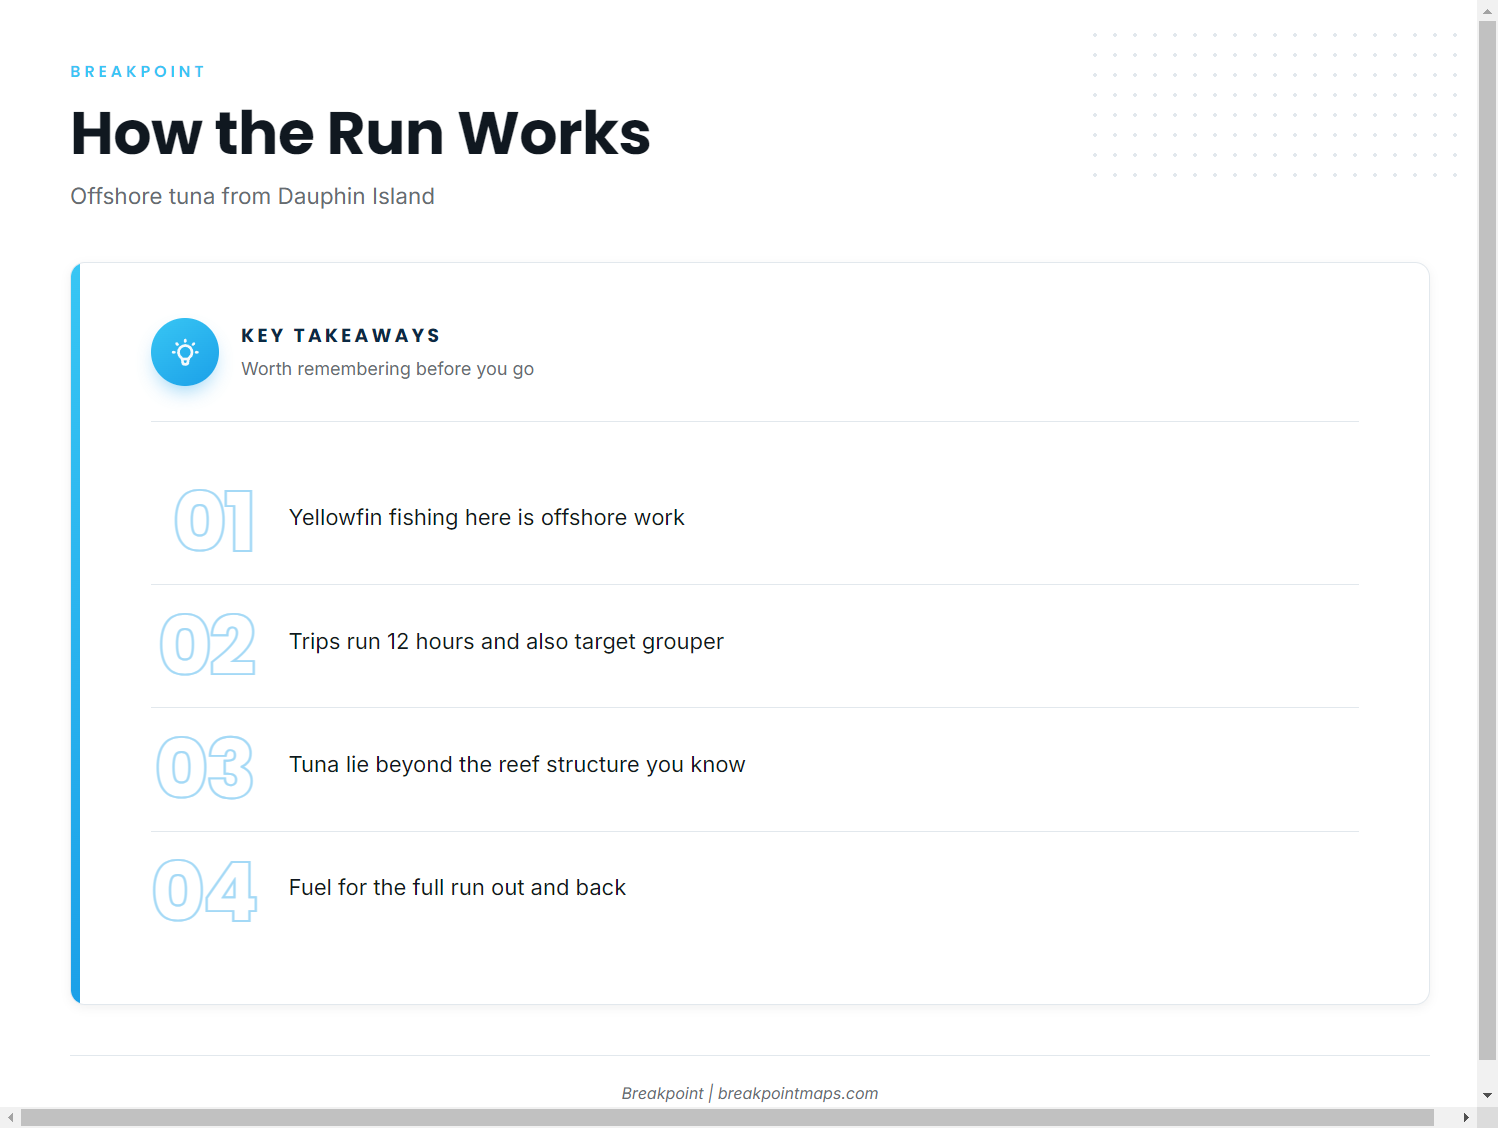The width and height of the screenshot is (1498, 1128).
Task: Select 'Yellowfin fishing here is offshore work'
Action: pos(486,518)
